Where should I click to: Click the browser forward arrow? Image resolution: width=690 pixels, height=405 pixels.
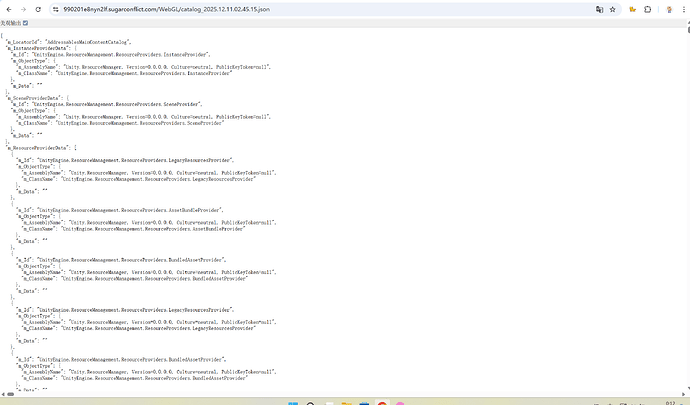[23, 8]
